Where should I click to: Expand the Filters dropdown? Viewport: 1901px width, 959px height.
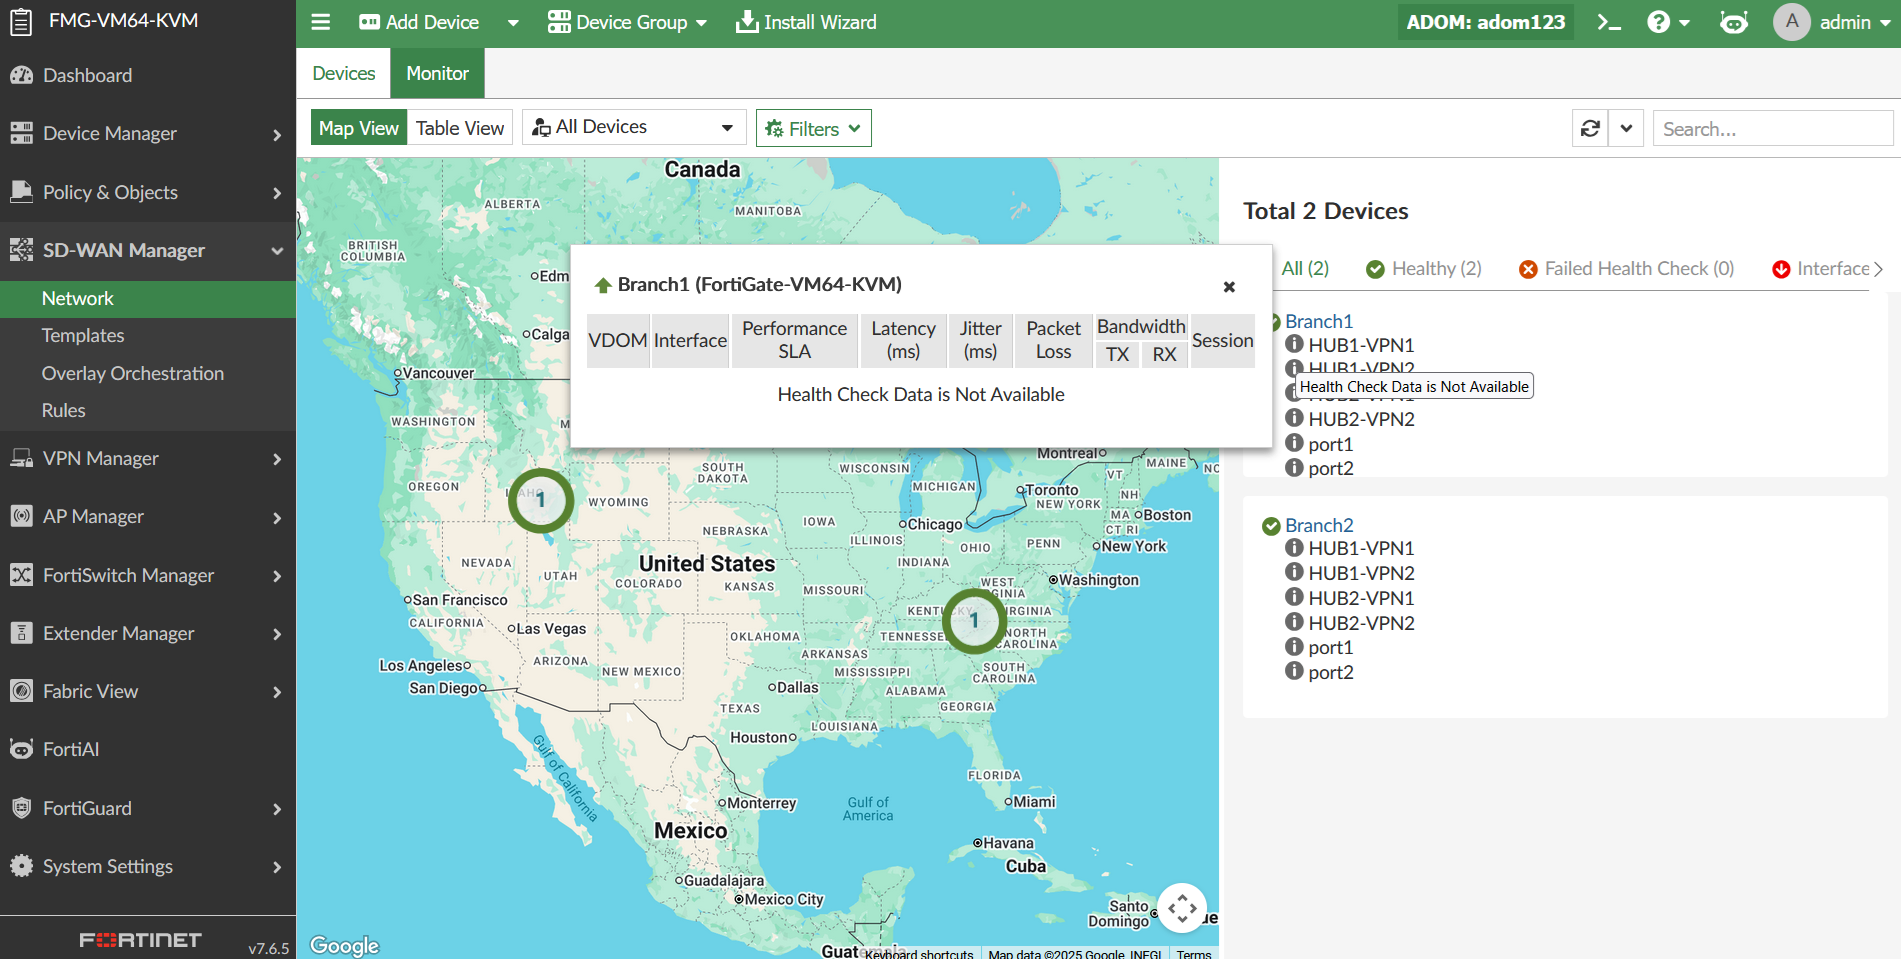tap(813, 128)
